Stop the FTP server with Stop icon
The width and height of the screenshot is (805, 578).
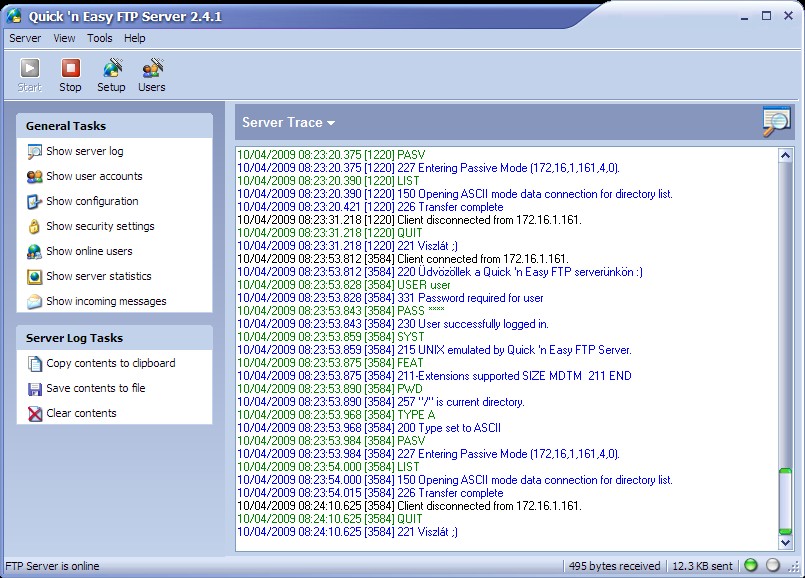pyautogui.click(x=70, y=68)
